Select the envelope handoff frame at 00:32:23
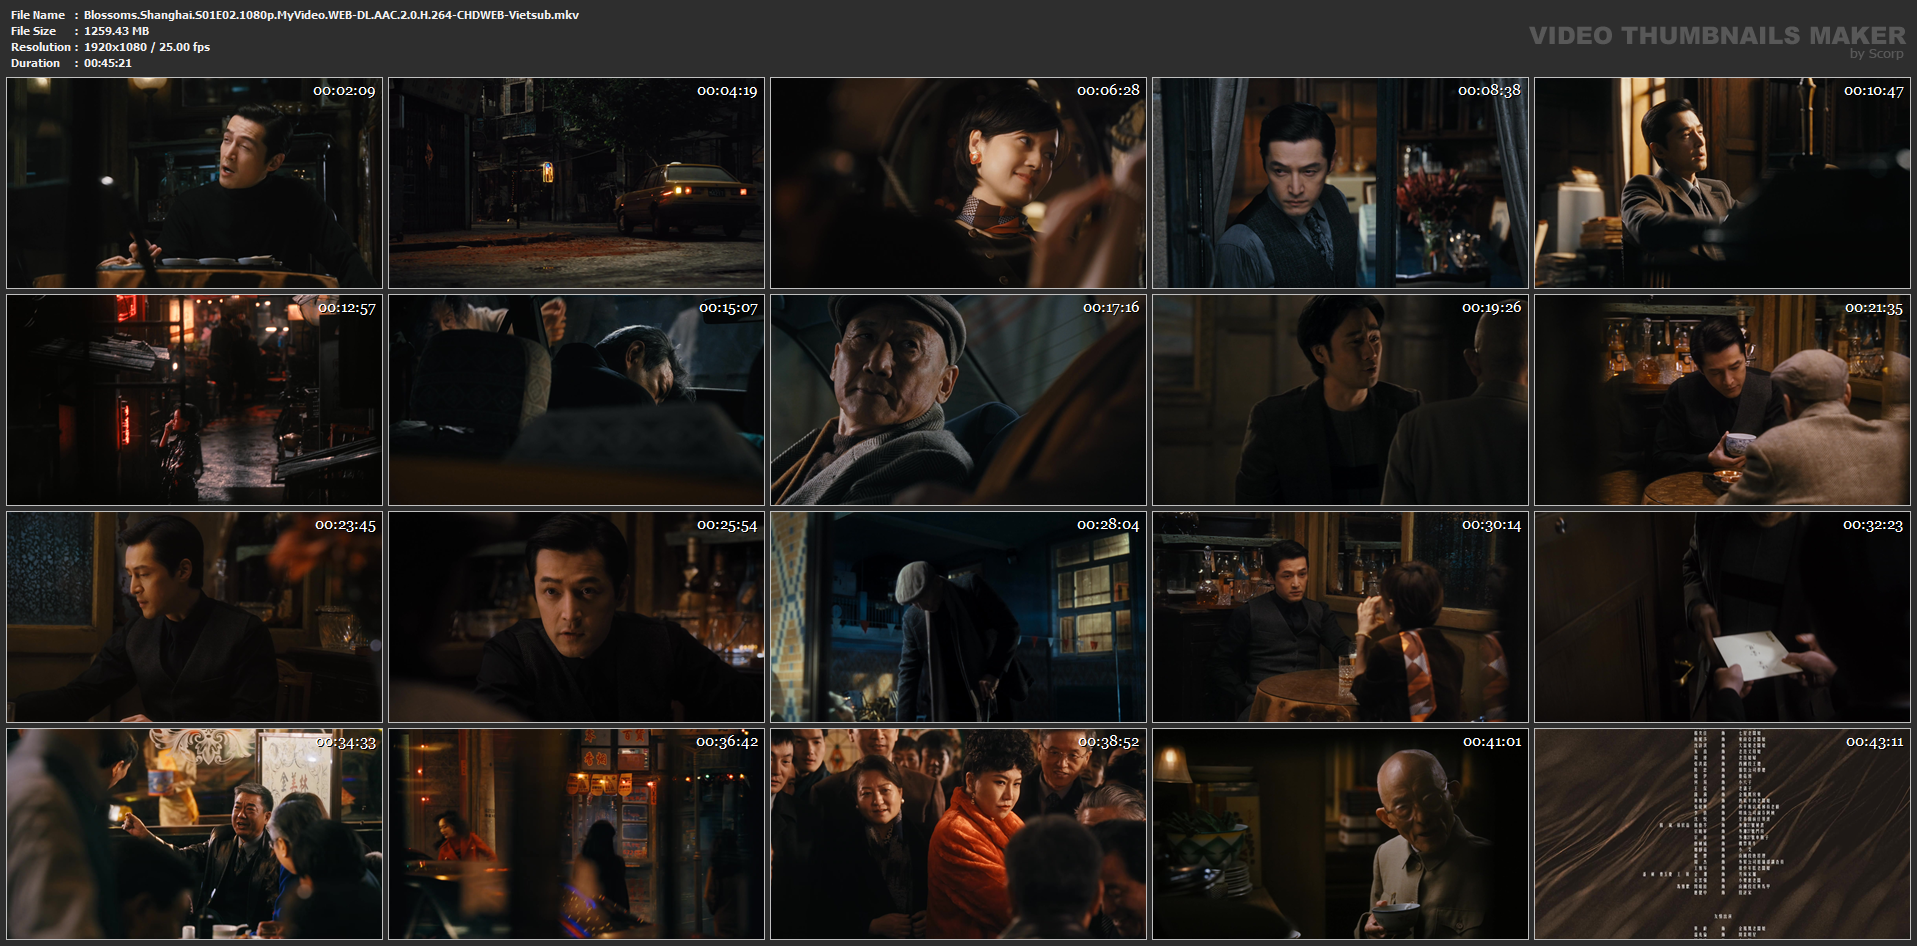The height and width of the screenshot is (946, 1917). click(x=1722, y=617)
